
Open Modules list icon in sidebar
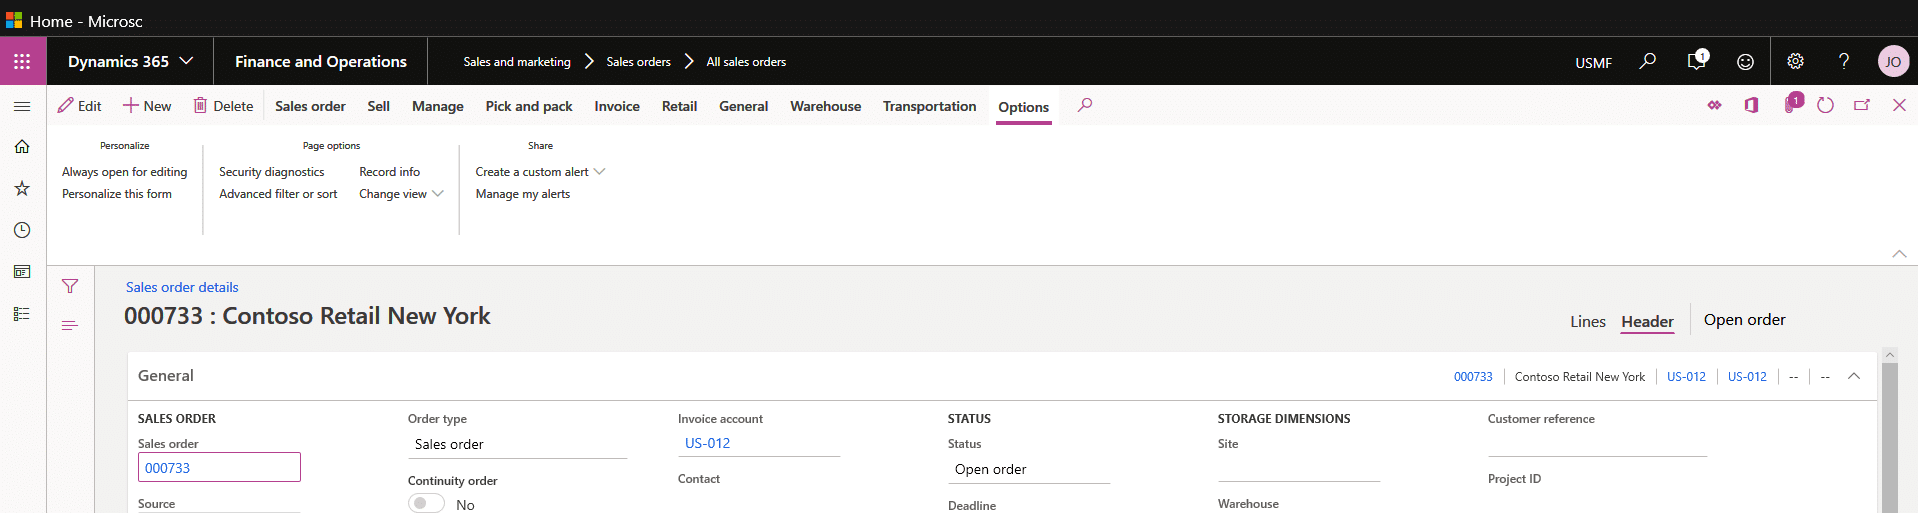[x=22, y=314]
